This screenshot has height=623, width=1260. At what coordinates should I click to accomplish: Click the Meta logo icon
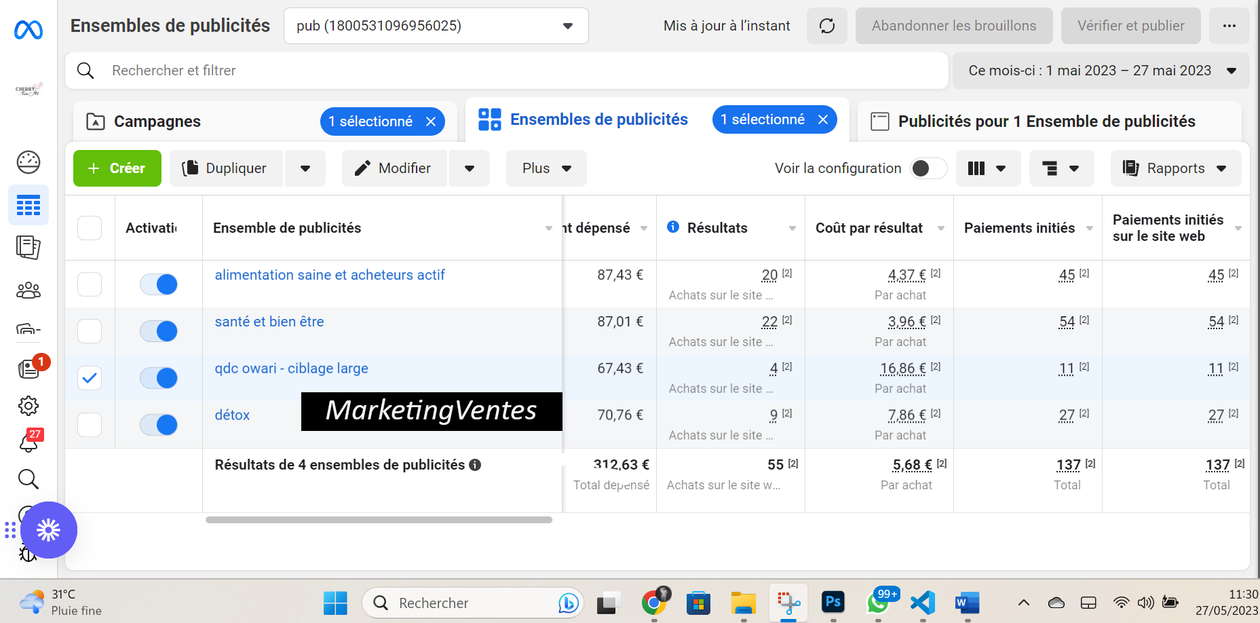tap(28, 30)
